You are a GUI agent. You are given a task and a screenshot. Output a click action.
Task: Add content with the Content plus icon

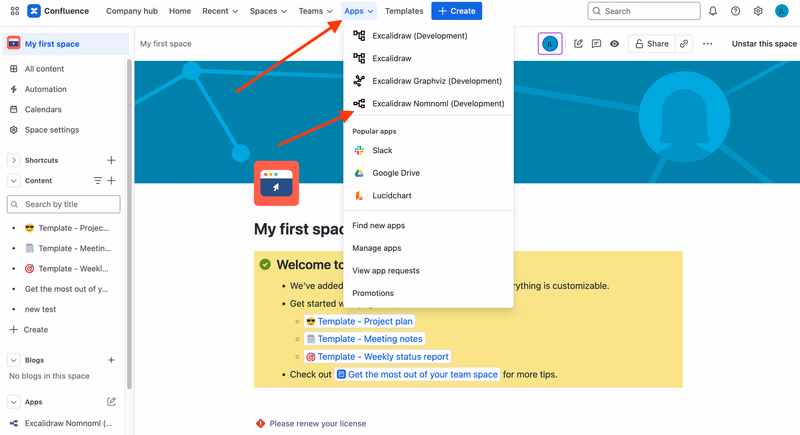click(111, 181)
